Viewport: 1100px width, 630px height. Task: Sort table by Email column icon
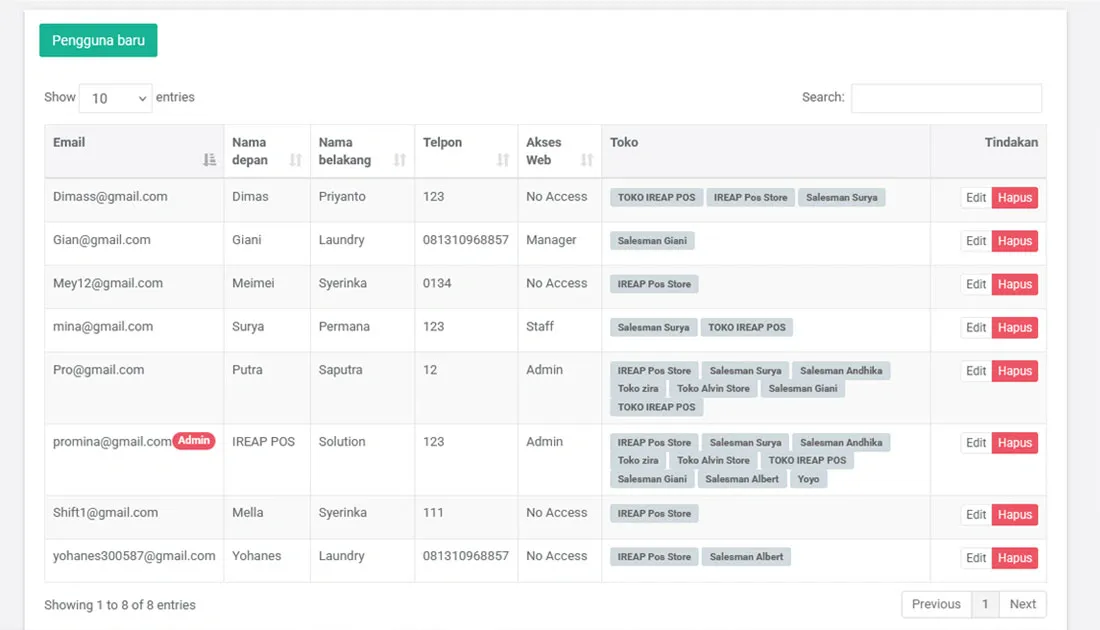click(209, 160)
